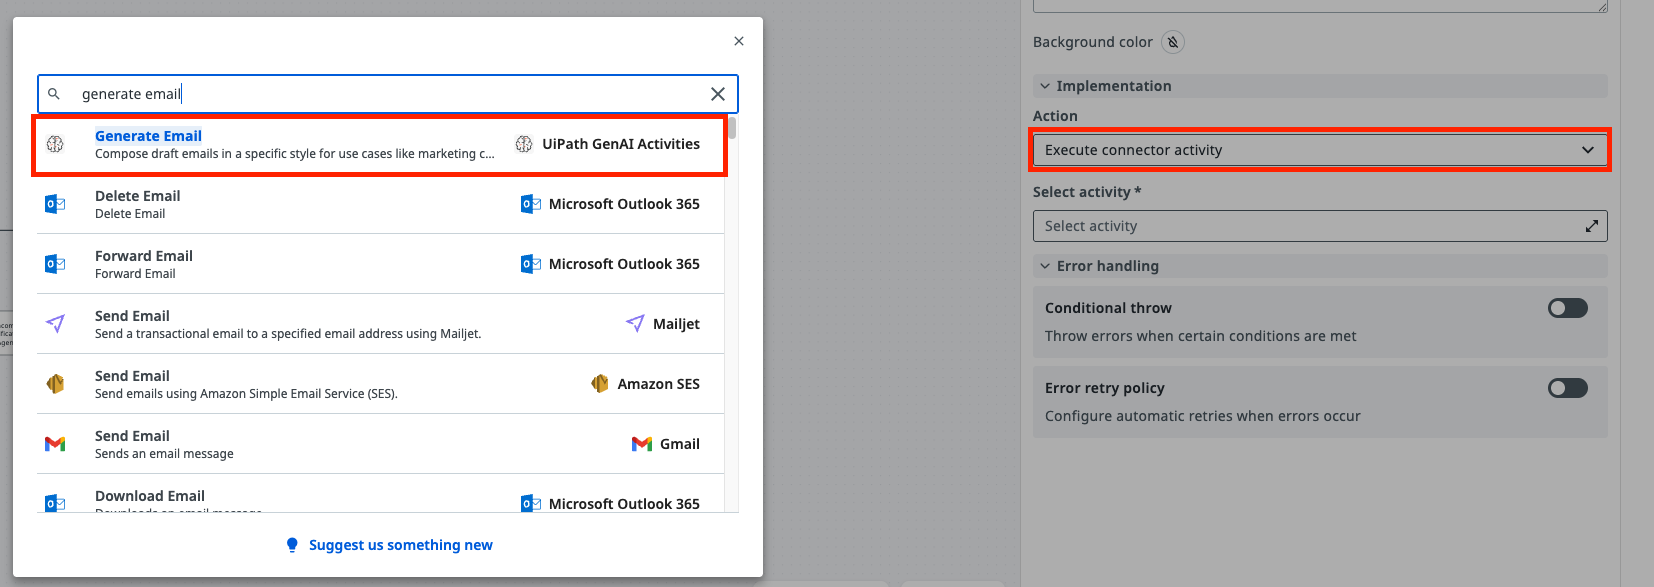The image size is (1654, 587).
Task: Click the Outlook 365 connector icon in the Download Email row
Action: click(531, 503)
